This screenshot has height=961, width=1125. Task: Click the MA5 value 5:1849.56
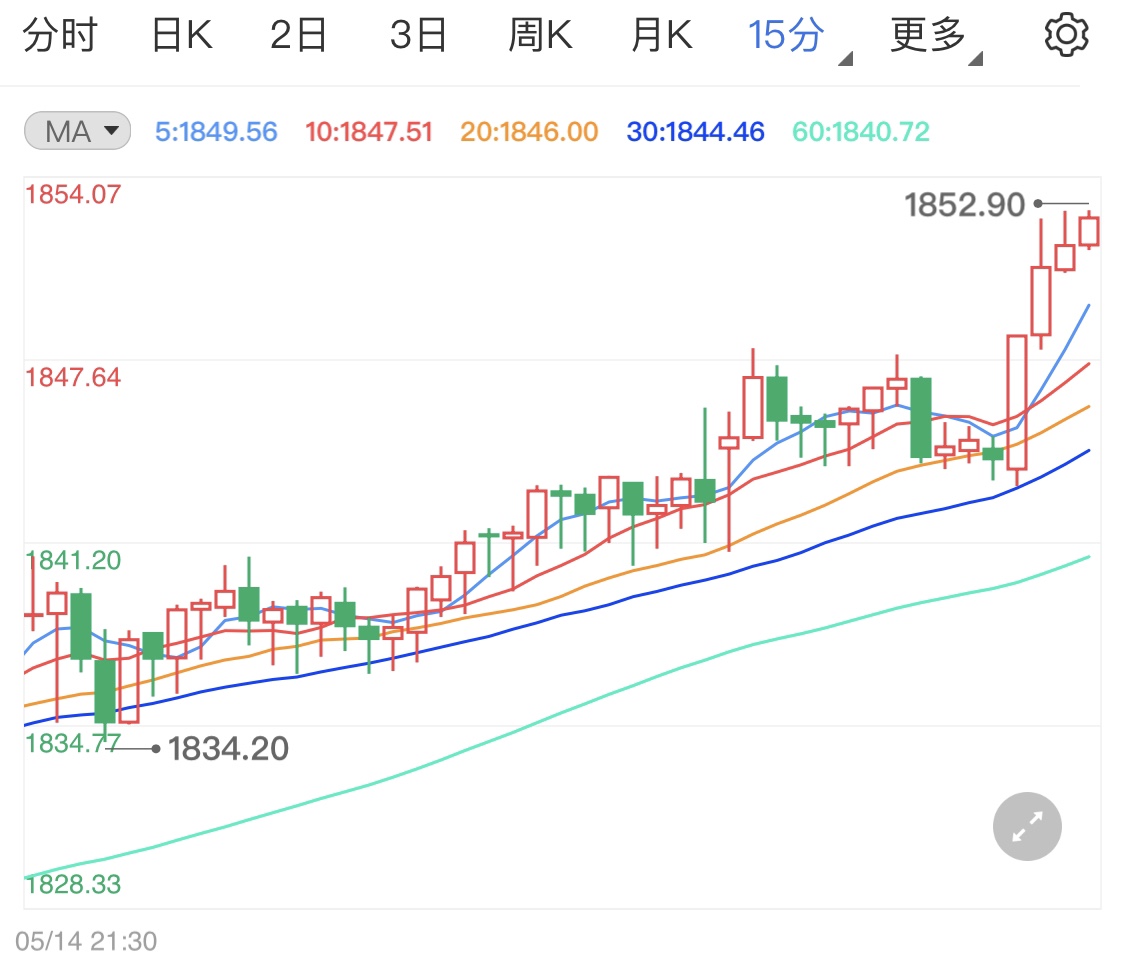click(x=216, y=131)
